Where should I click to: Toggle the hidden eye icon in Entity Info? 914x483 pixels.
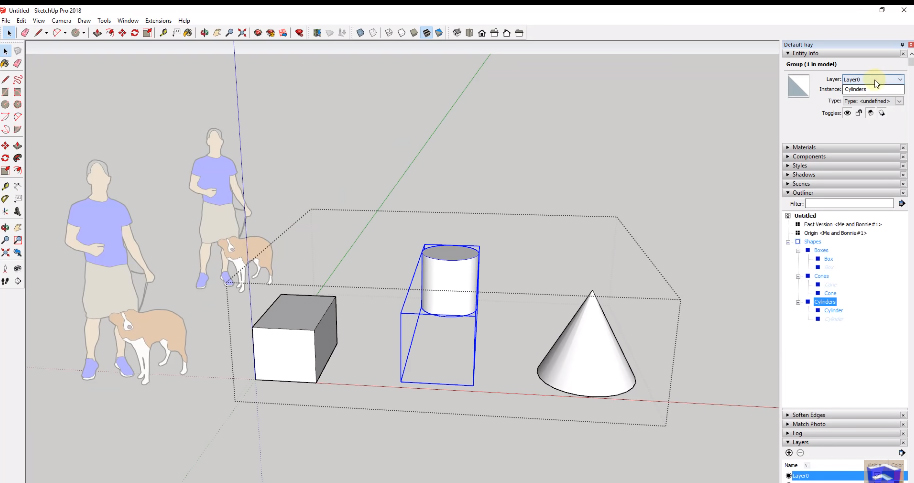(848, 113)
